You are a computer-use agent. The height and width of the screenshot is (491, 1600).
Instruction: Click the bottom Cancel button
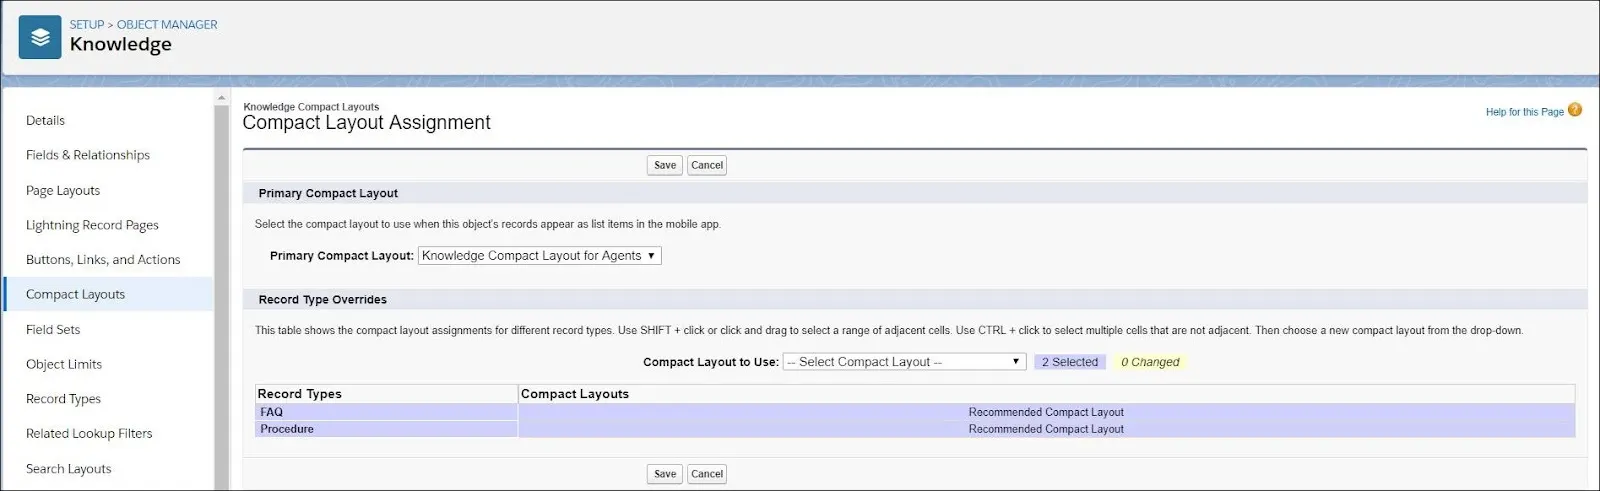point(707,474)
